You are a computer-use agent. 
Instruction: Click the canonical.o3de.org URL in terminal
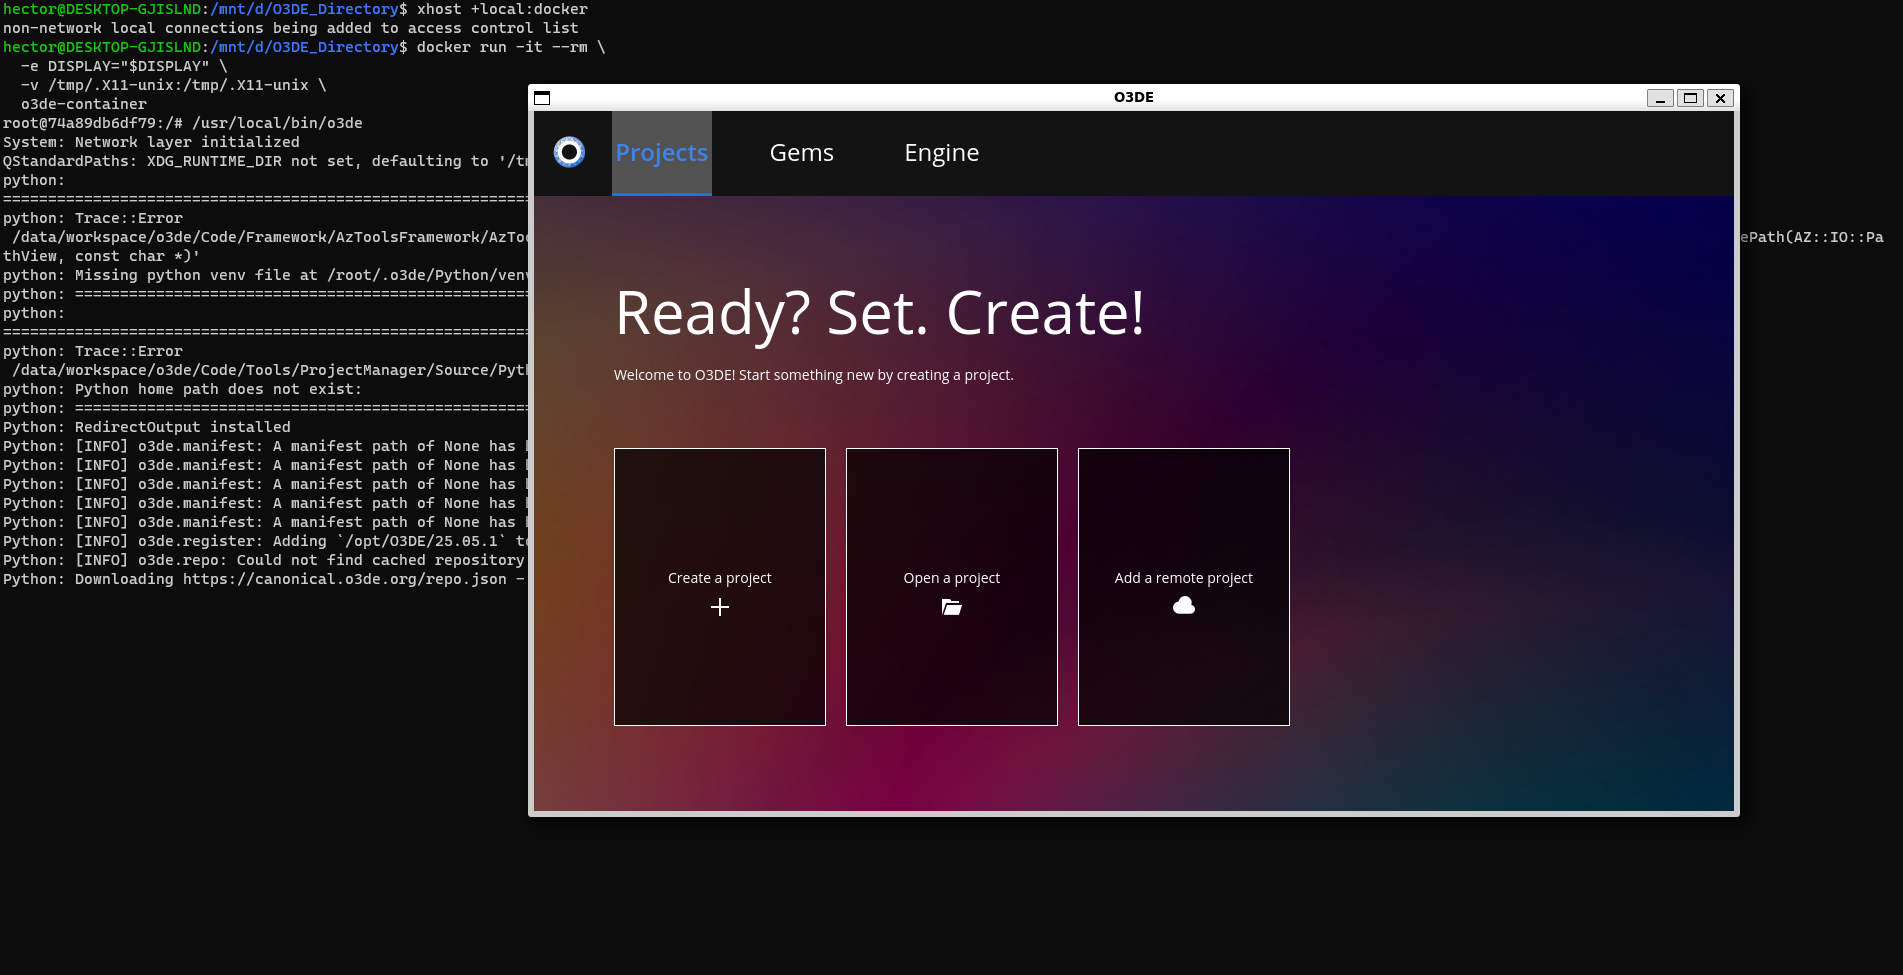344,580
